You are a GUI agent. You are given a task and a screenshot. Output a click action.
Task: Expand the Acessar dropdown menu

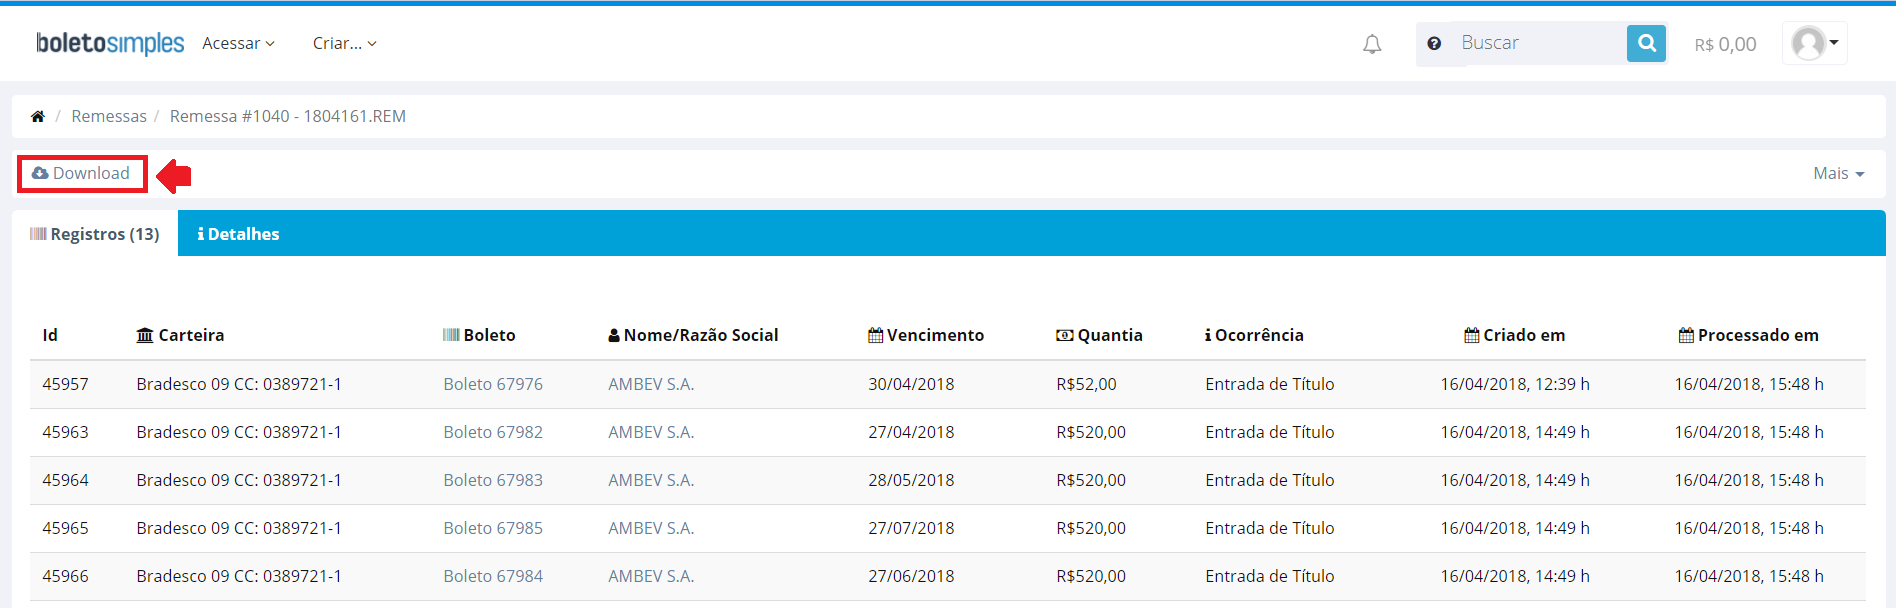(238, 43)
